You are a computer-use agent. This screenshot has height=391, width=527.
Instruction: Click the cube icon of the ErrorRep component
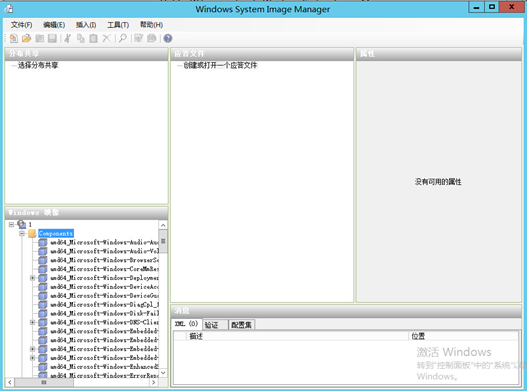pos(43,375)
